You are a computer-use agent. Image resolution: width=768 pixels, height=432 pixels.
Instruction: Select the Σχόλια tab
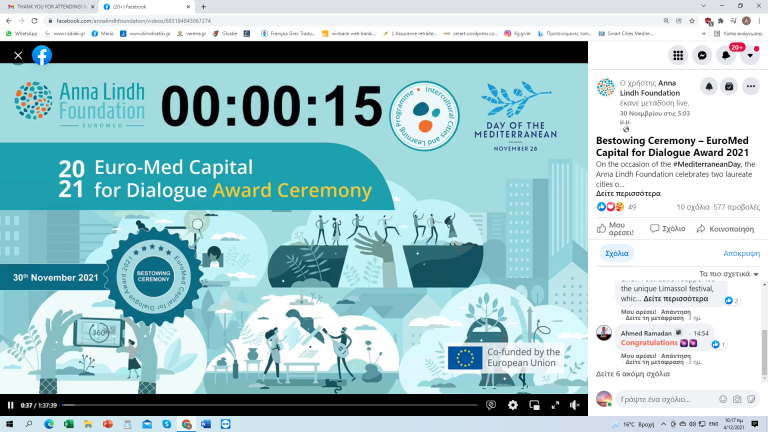(x=617, y=254)
